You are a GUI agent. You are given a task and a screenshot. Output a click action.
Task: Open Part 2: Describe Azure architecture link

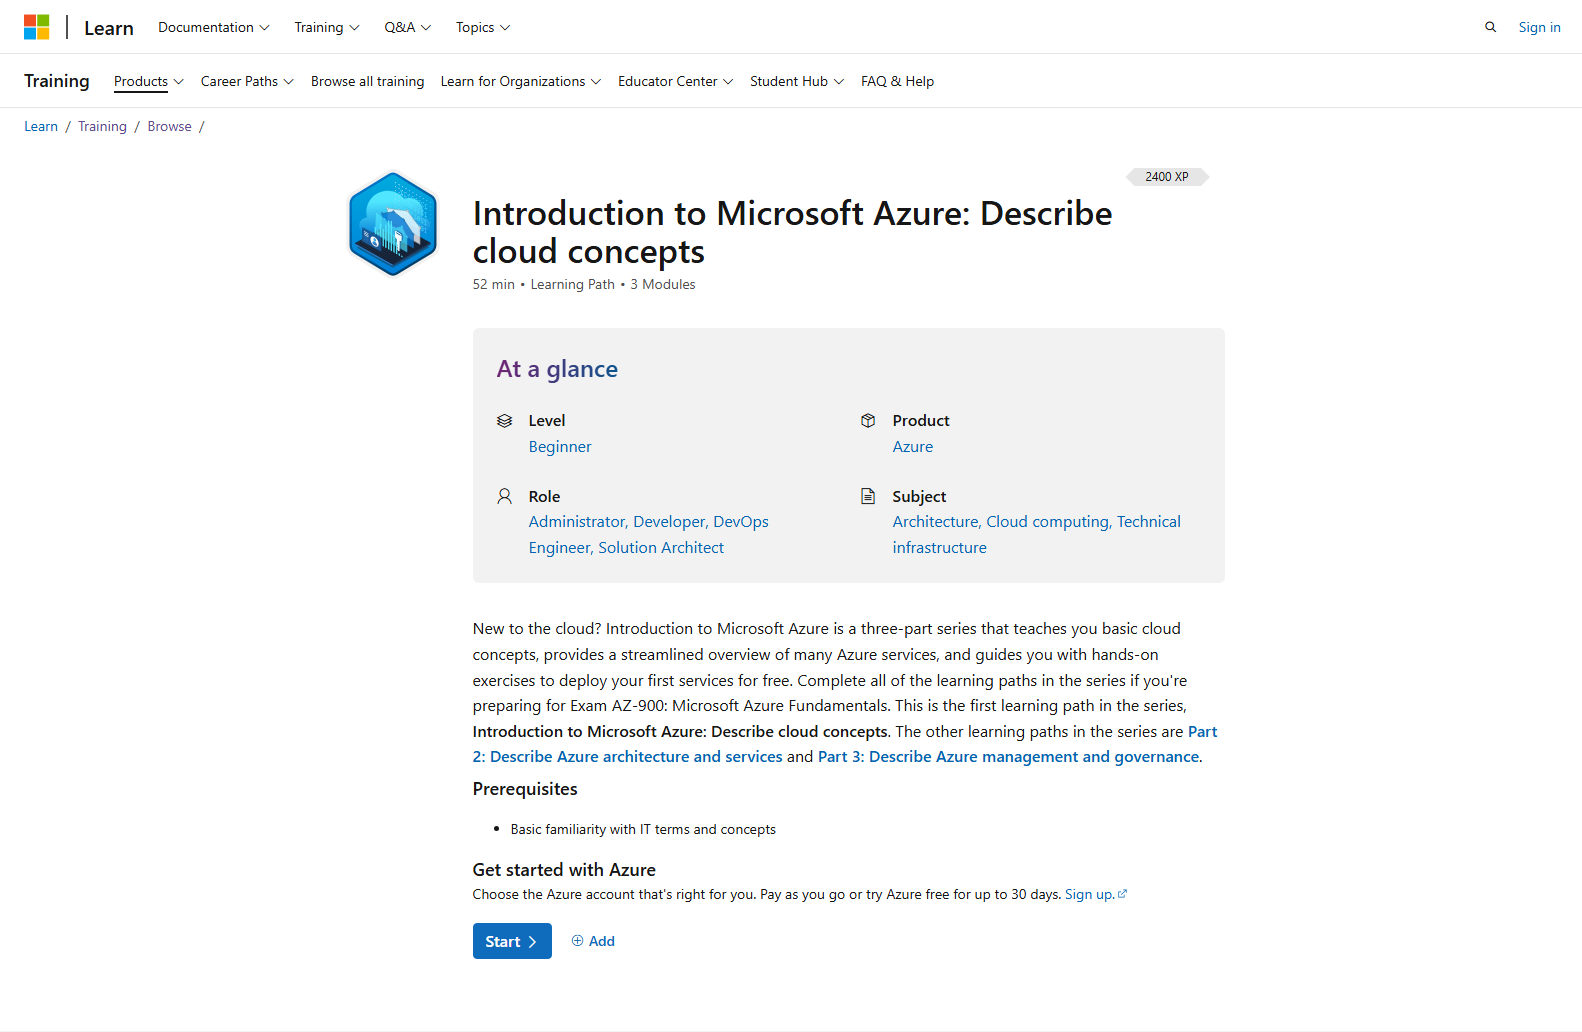[x=845, y=744]
